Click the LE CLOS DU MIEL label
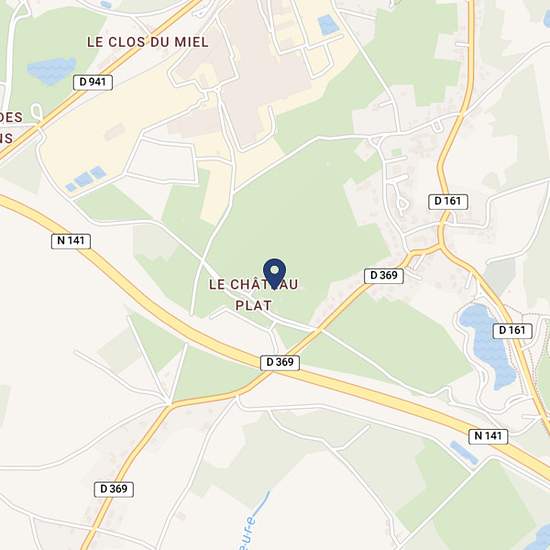 148,42
